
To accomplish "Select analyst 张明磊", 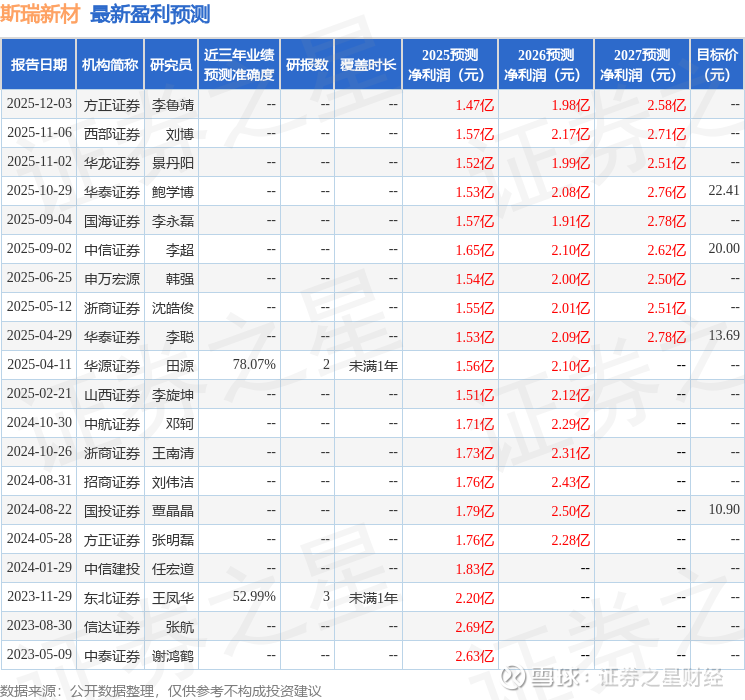I will pyautogui.click(x=173, y=540).
